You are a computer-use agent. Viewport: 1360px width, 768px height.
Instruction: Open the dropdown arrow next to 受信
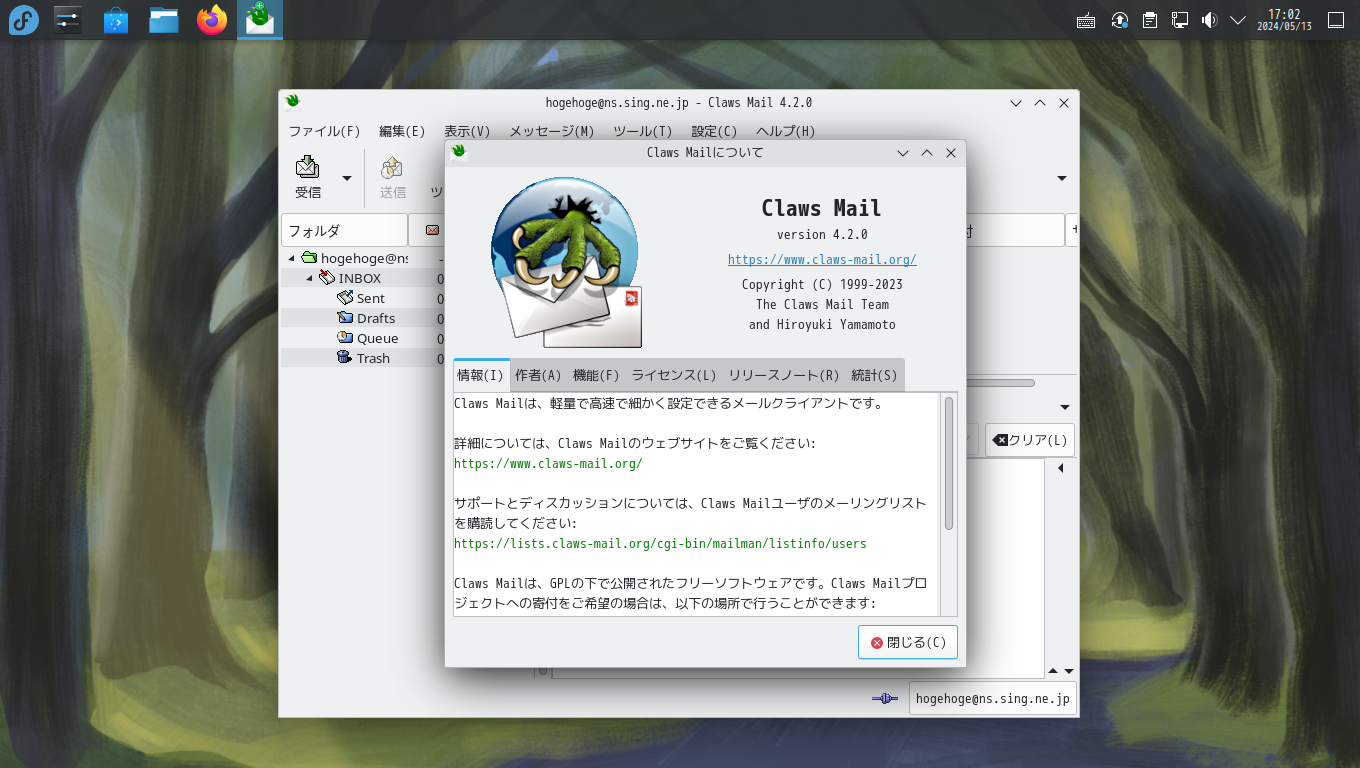[347, 178]
